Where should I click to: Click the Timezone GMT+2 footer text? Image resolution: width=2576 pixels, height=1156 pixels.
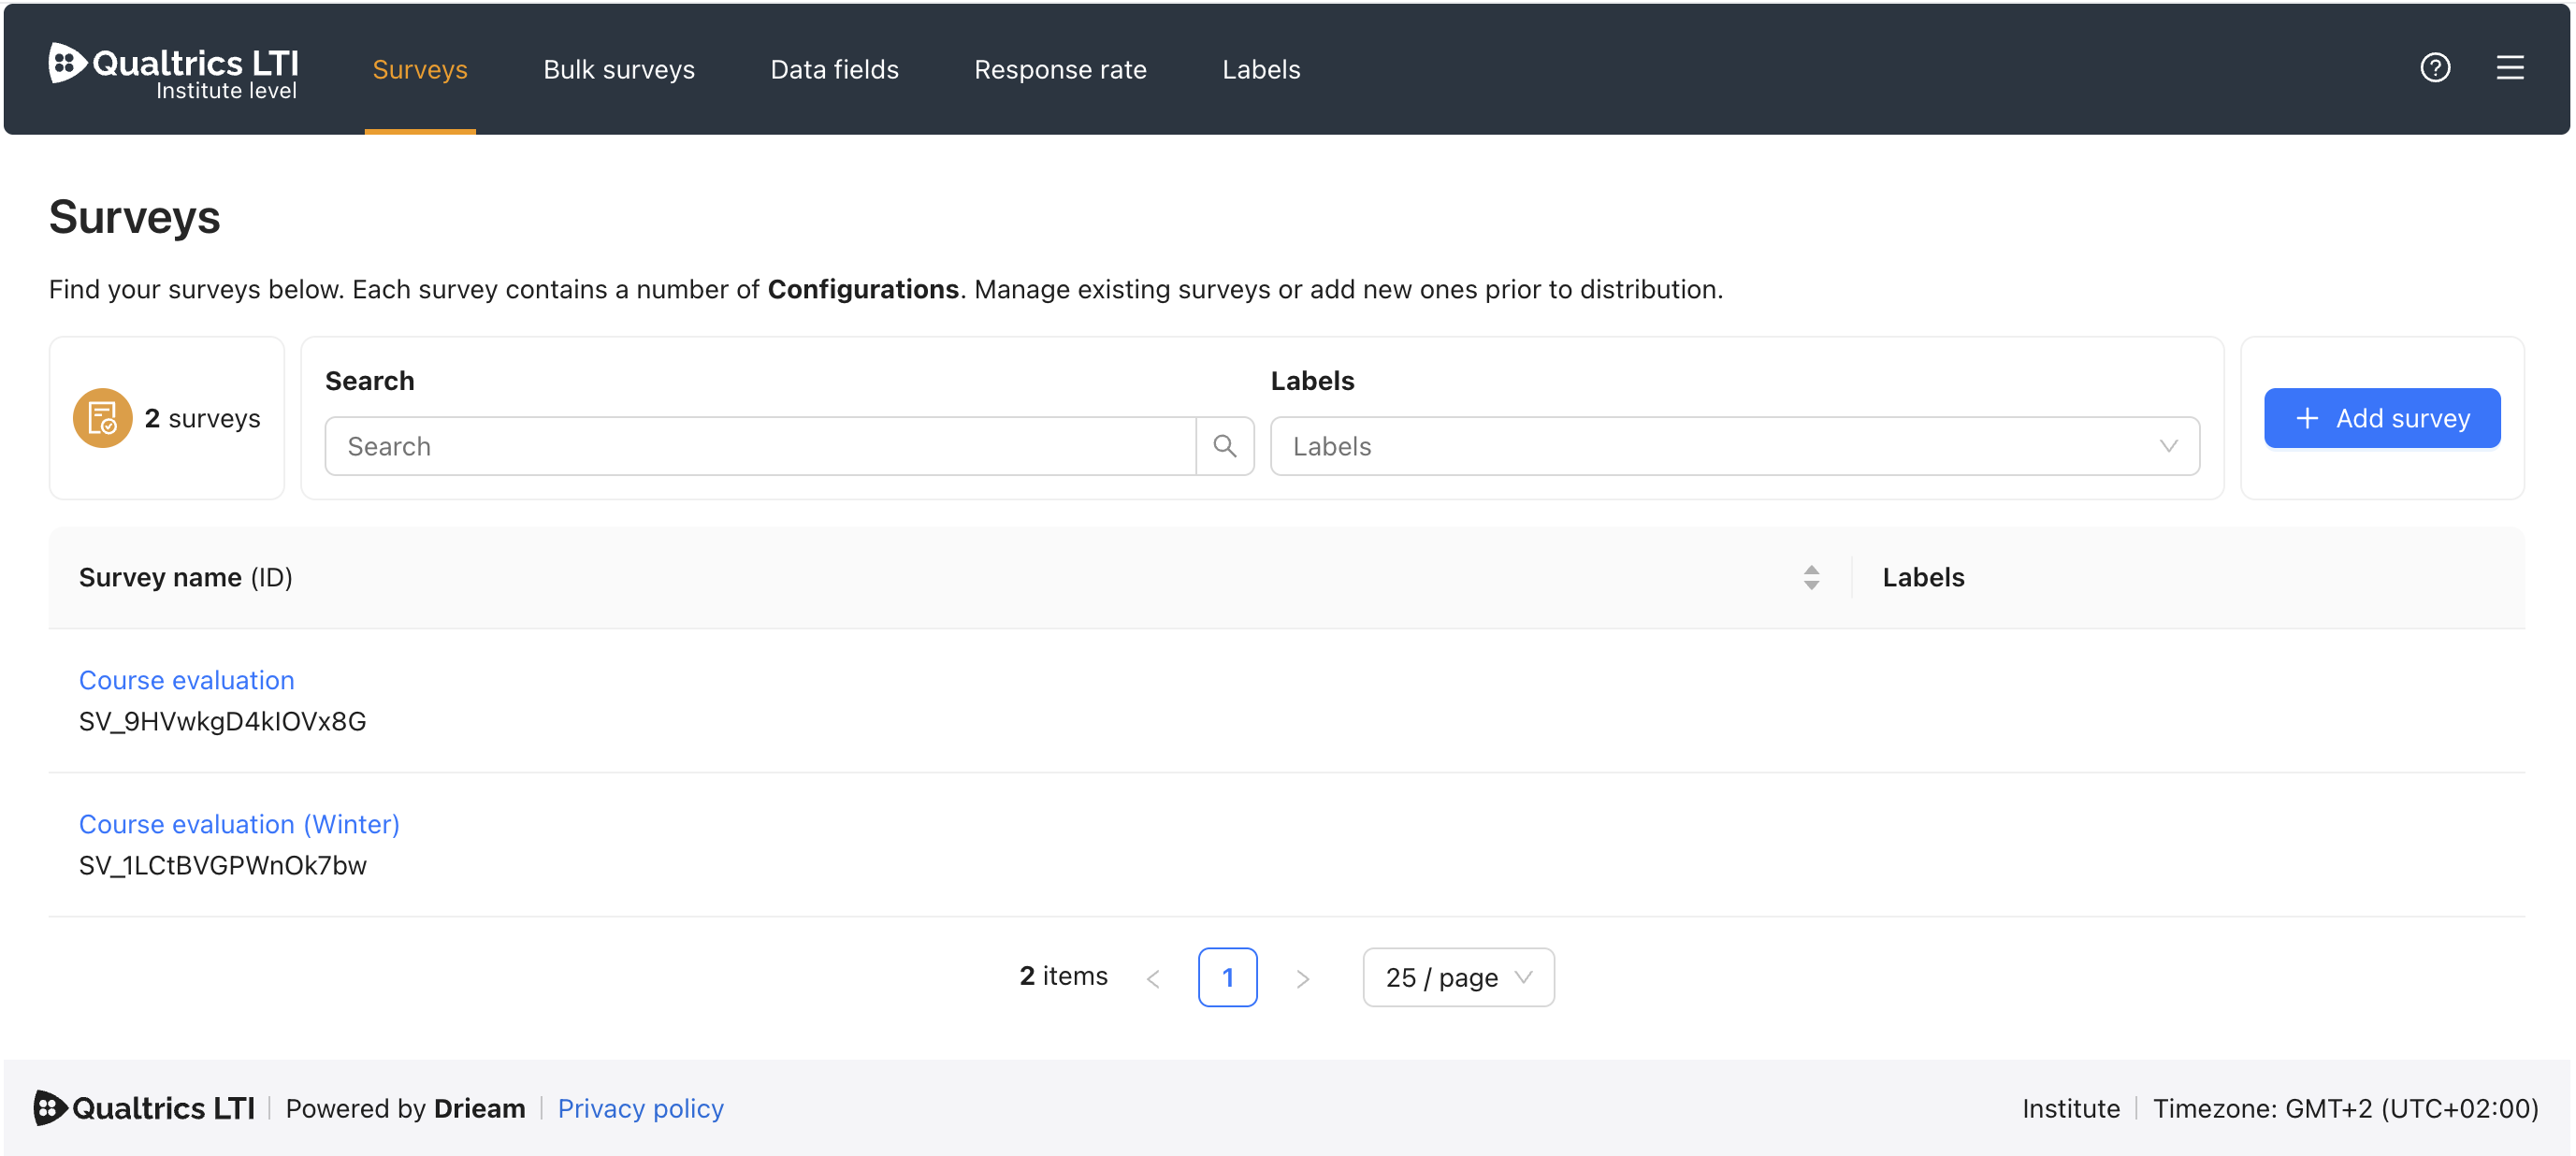coord(2345,1108)
